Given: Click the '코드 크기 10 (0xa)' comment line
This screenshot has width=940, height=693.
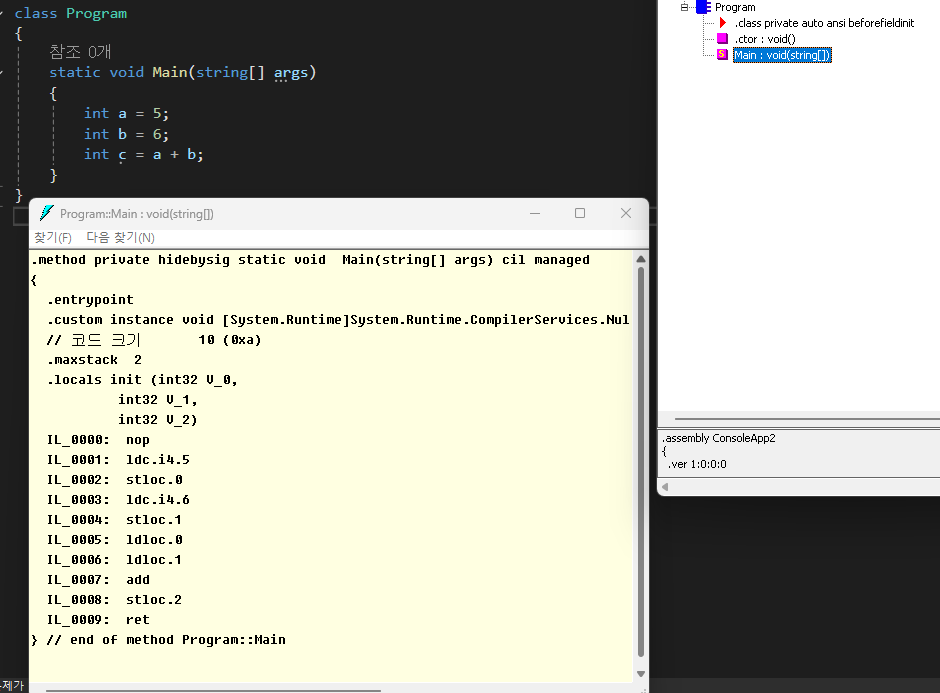Looking at the screenshot, I should click(x=154, y=340).
